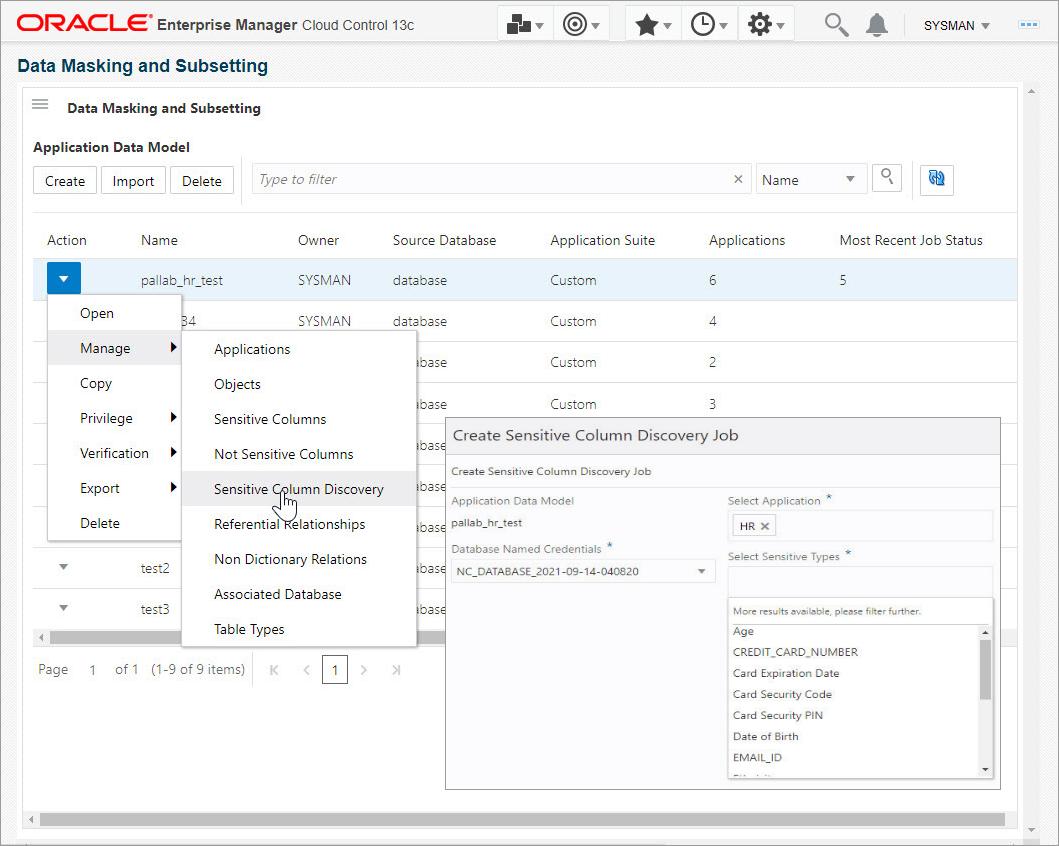
Task: Open the ellipsis accessibility menu icon
Action: [1029, 25]
